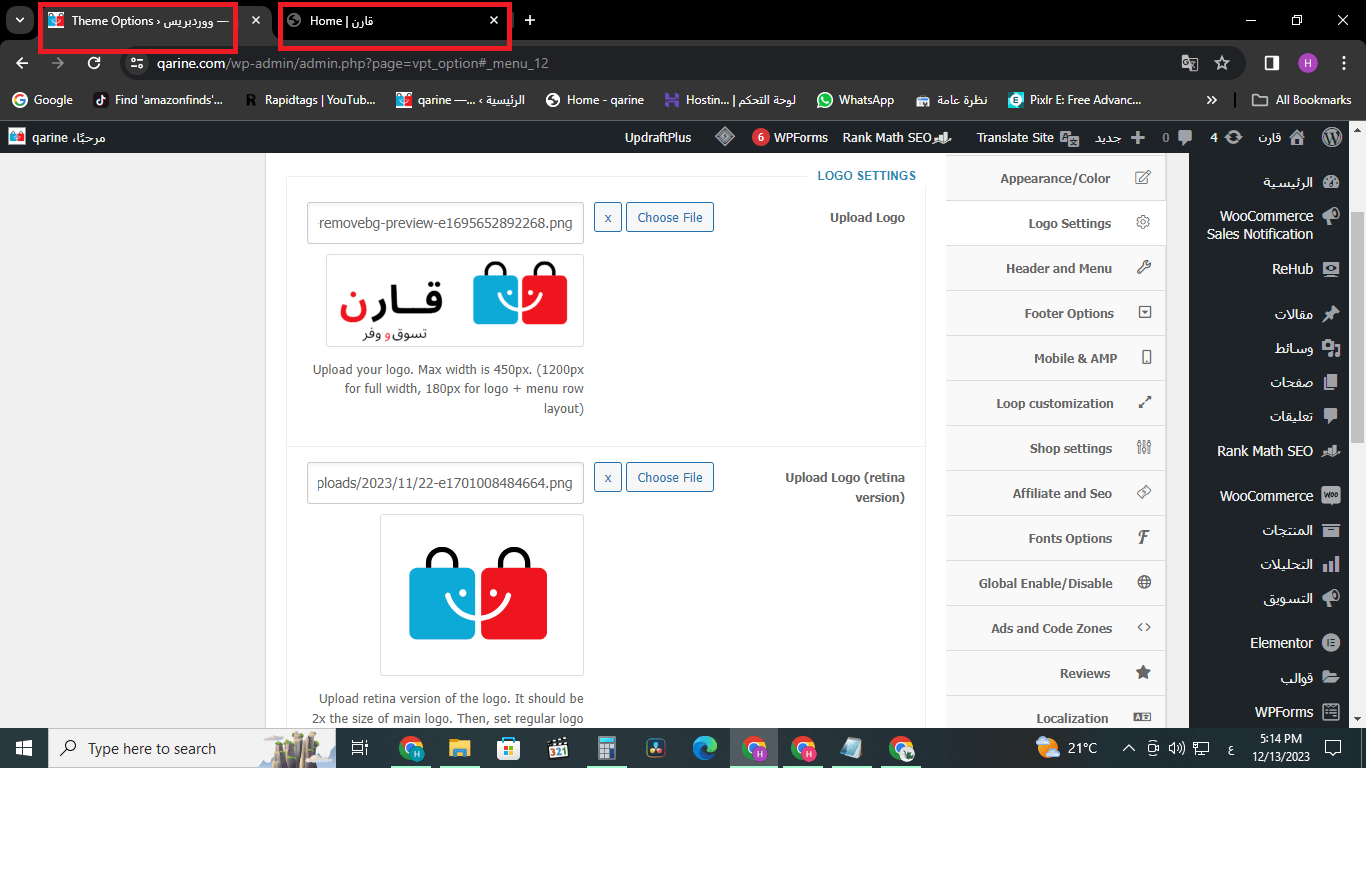Expand the tab search dropdown arrow

coord(20,20)
